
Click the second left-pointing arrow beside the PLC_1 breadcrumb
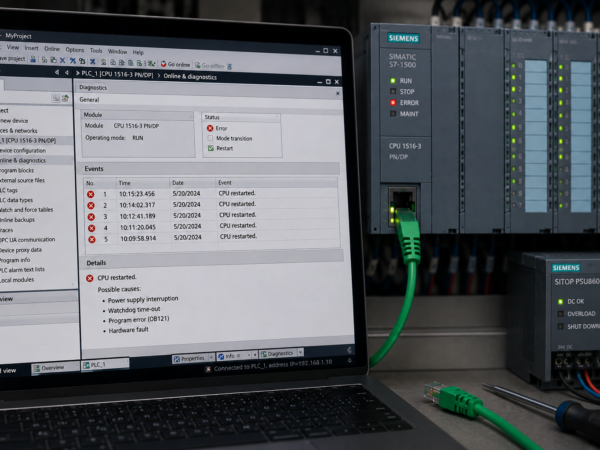pyautogui.click(x=67, y=72)
